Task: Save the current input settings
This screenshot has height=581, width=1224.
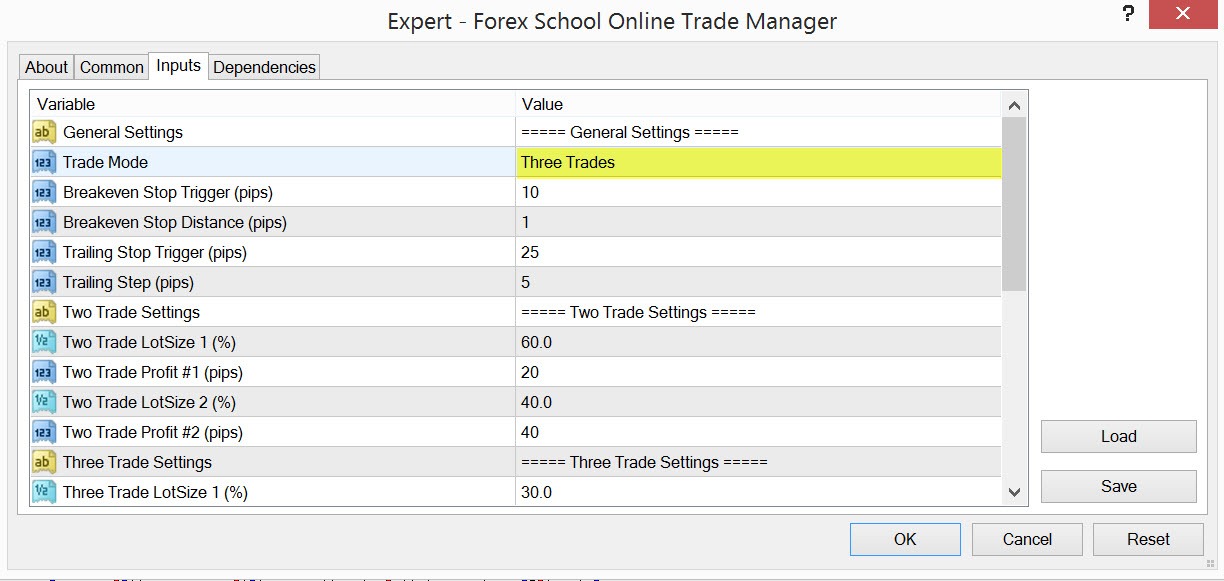Action: (1118, 486)
